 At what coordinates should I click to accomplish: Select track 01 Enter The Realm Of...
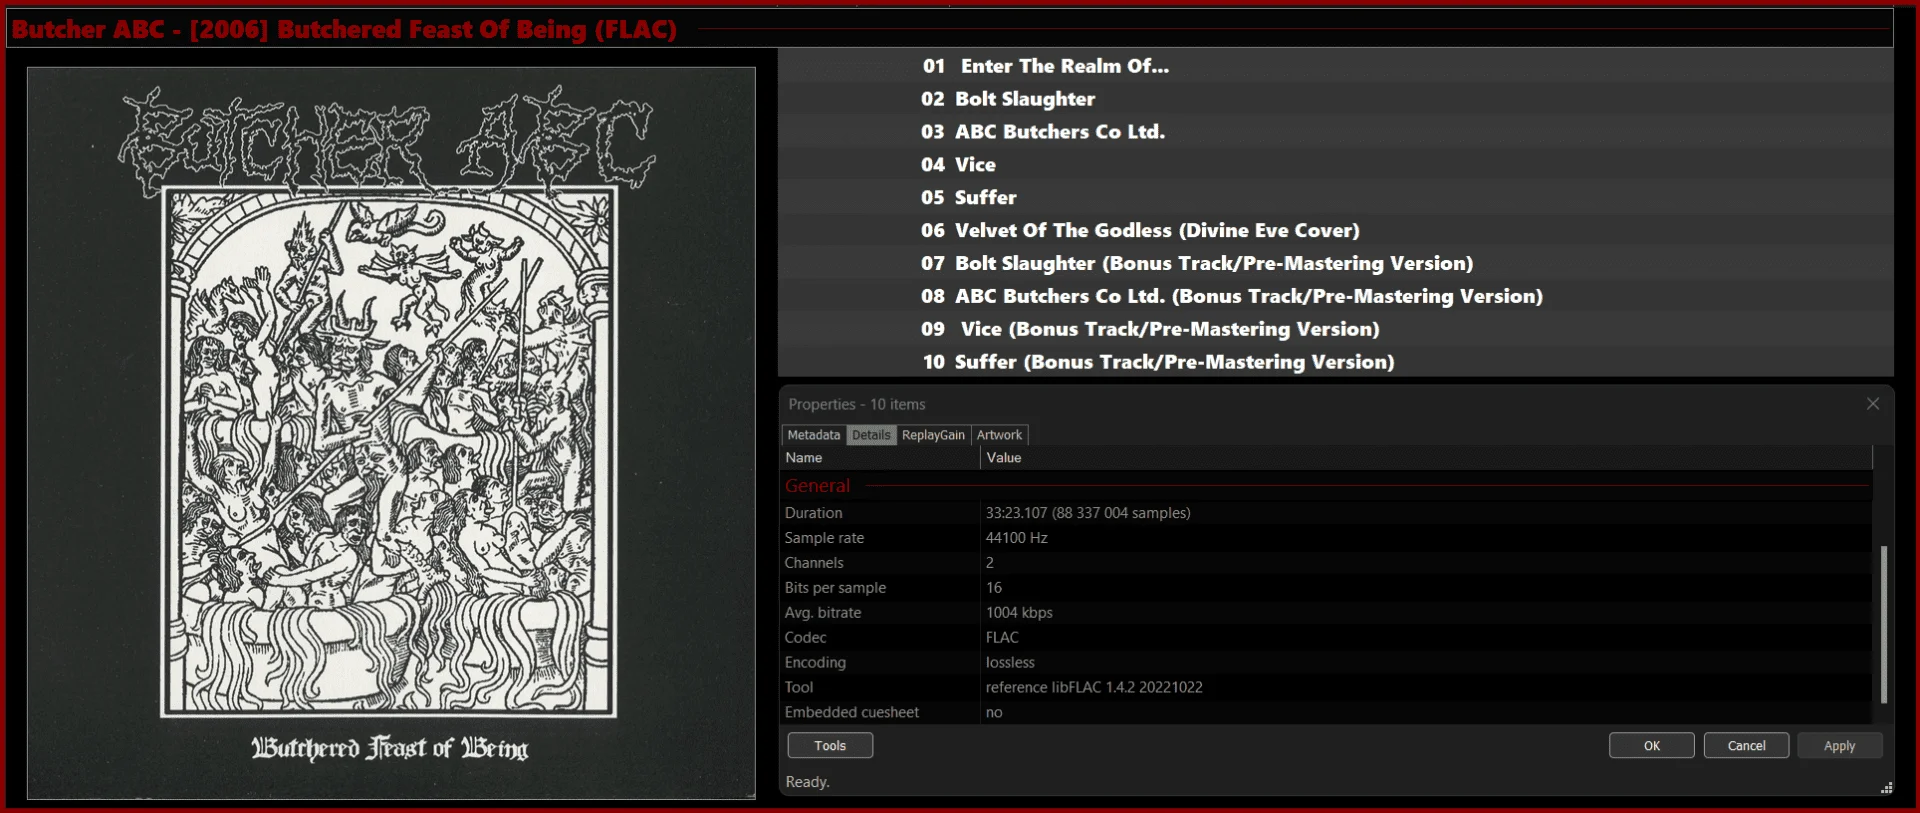pos(1336,66)
